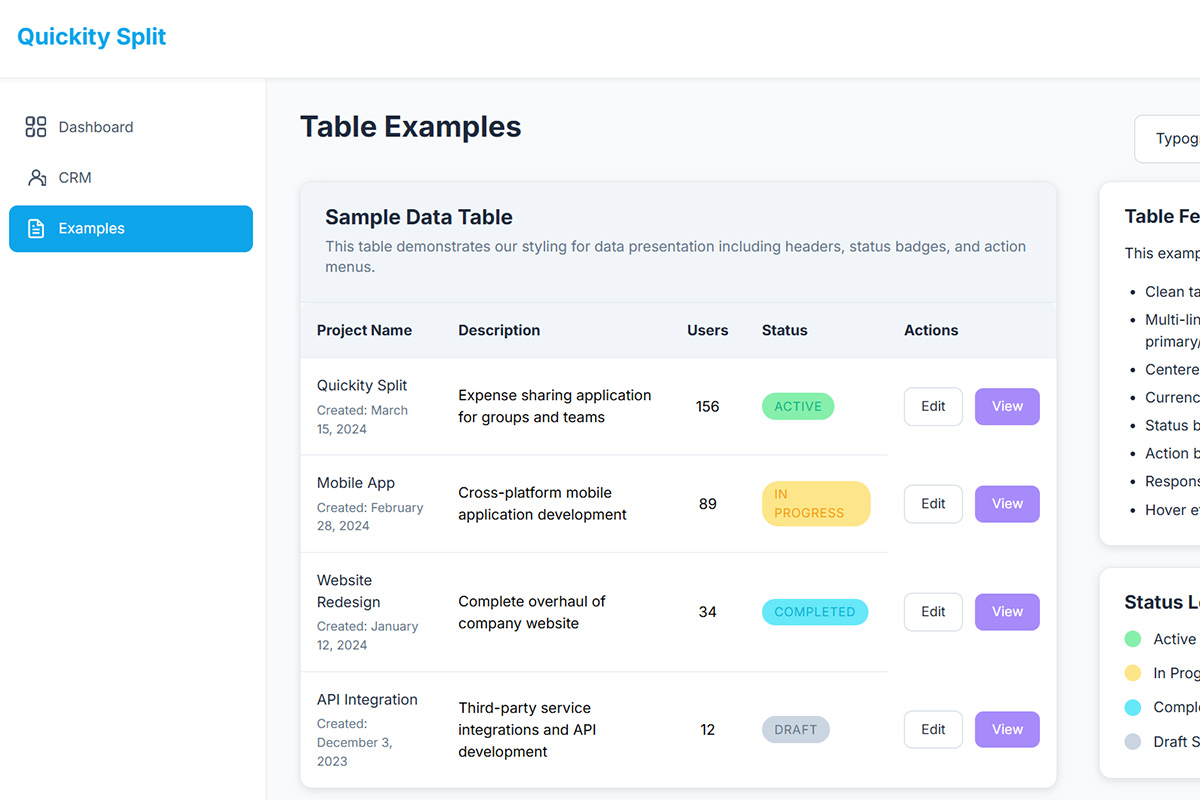Edit the Quickity Split project row
Image resolution: width=1200 pixels, height=800 pixels.
[x=933, y=407]
